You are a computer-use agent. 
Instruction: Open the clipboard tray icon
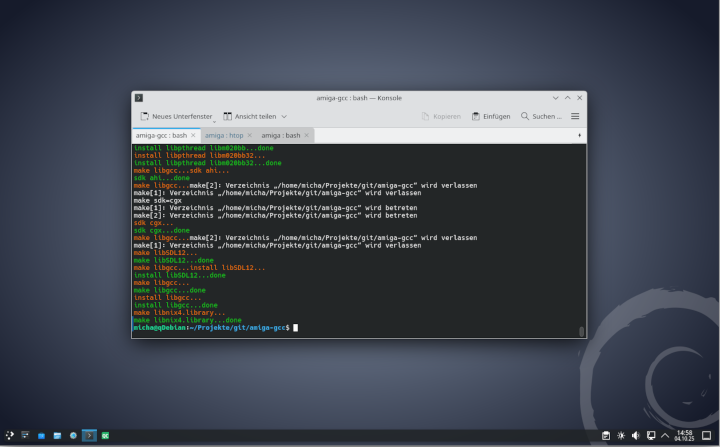pyautogui.click(x=606, y=436)
